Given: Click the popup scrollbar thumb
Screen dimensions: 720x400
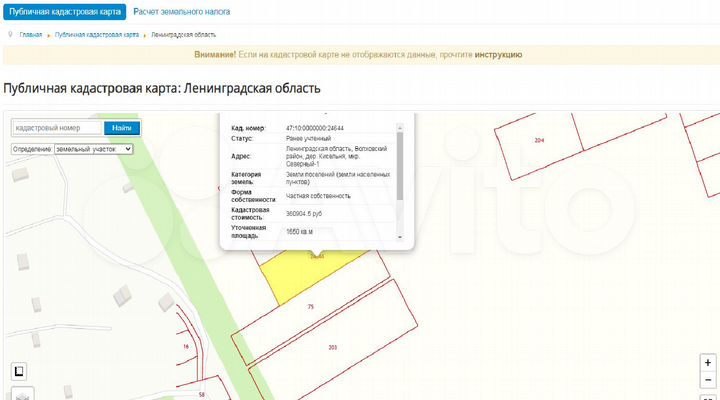Looking at the screenshot, I should pyautogui.click(x=399, y=166).
